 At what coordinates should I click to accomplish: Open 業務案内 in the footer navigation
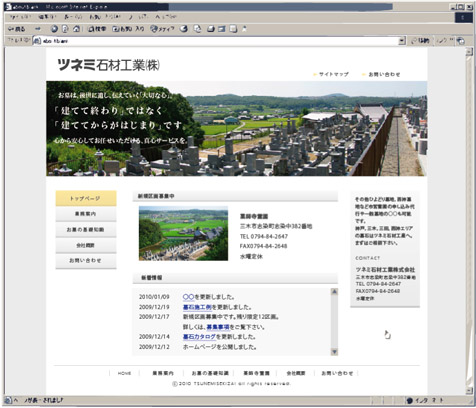pyautogui.click(x=163, y=373)
